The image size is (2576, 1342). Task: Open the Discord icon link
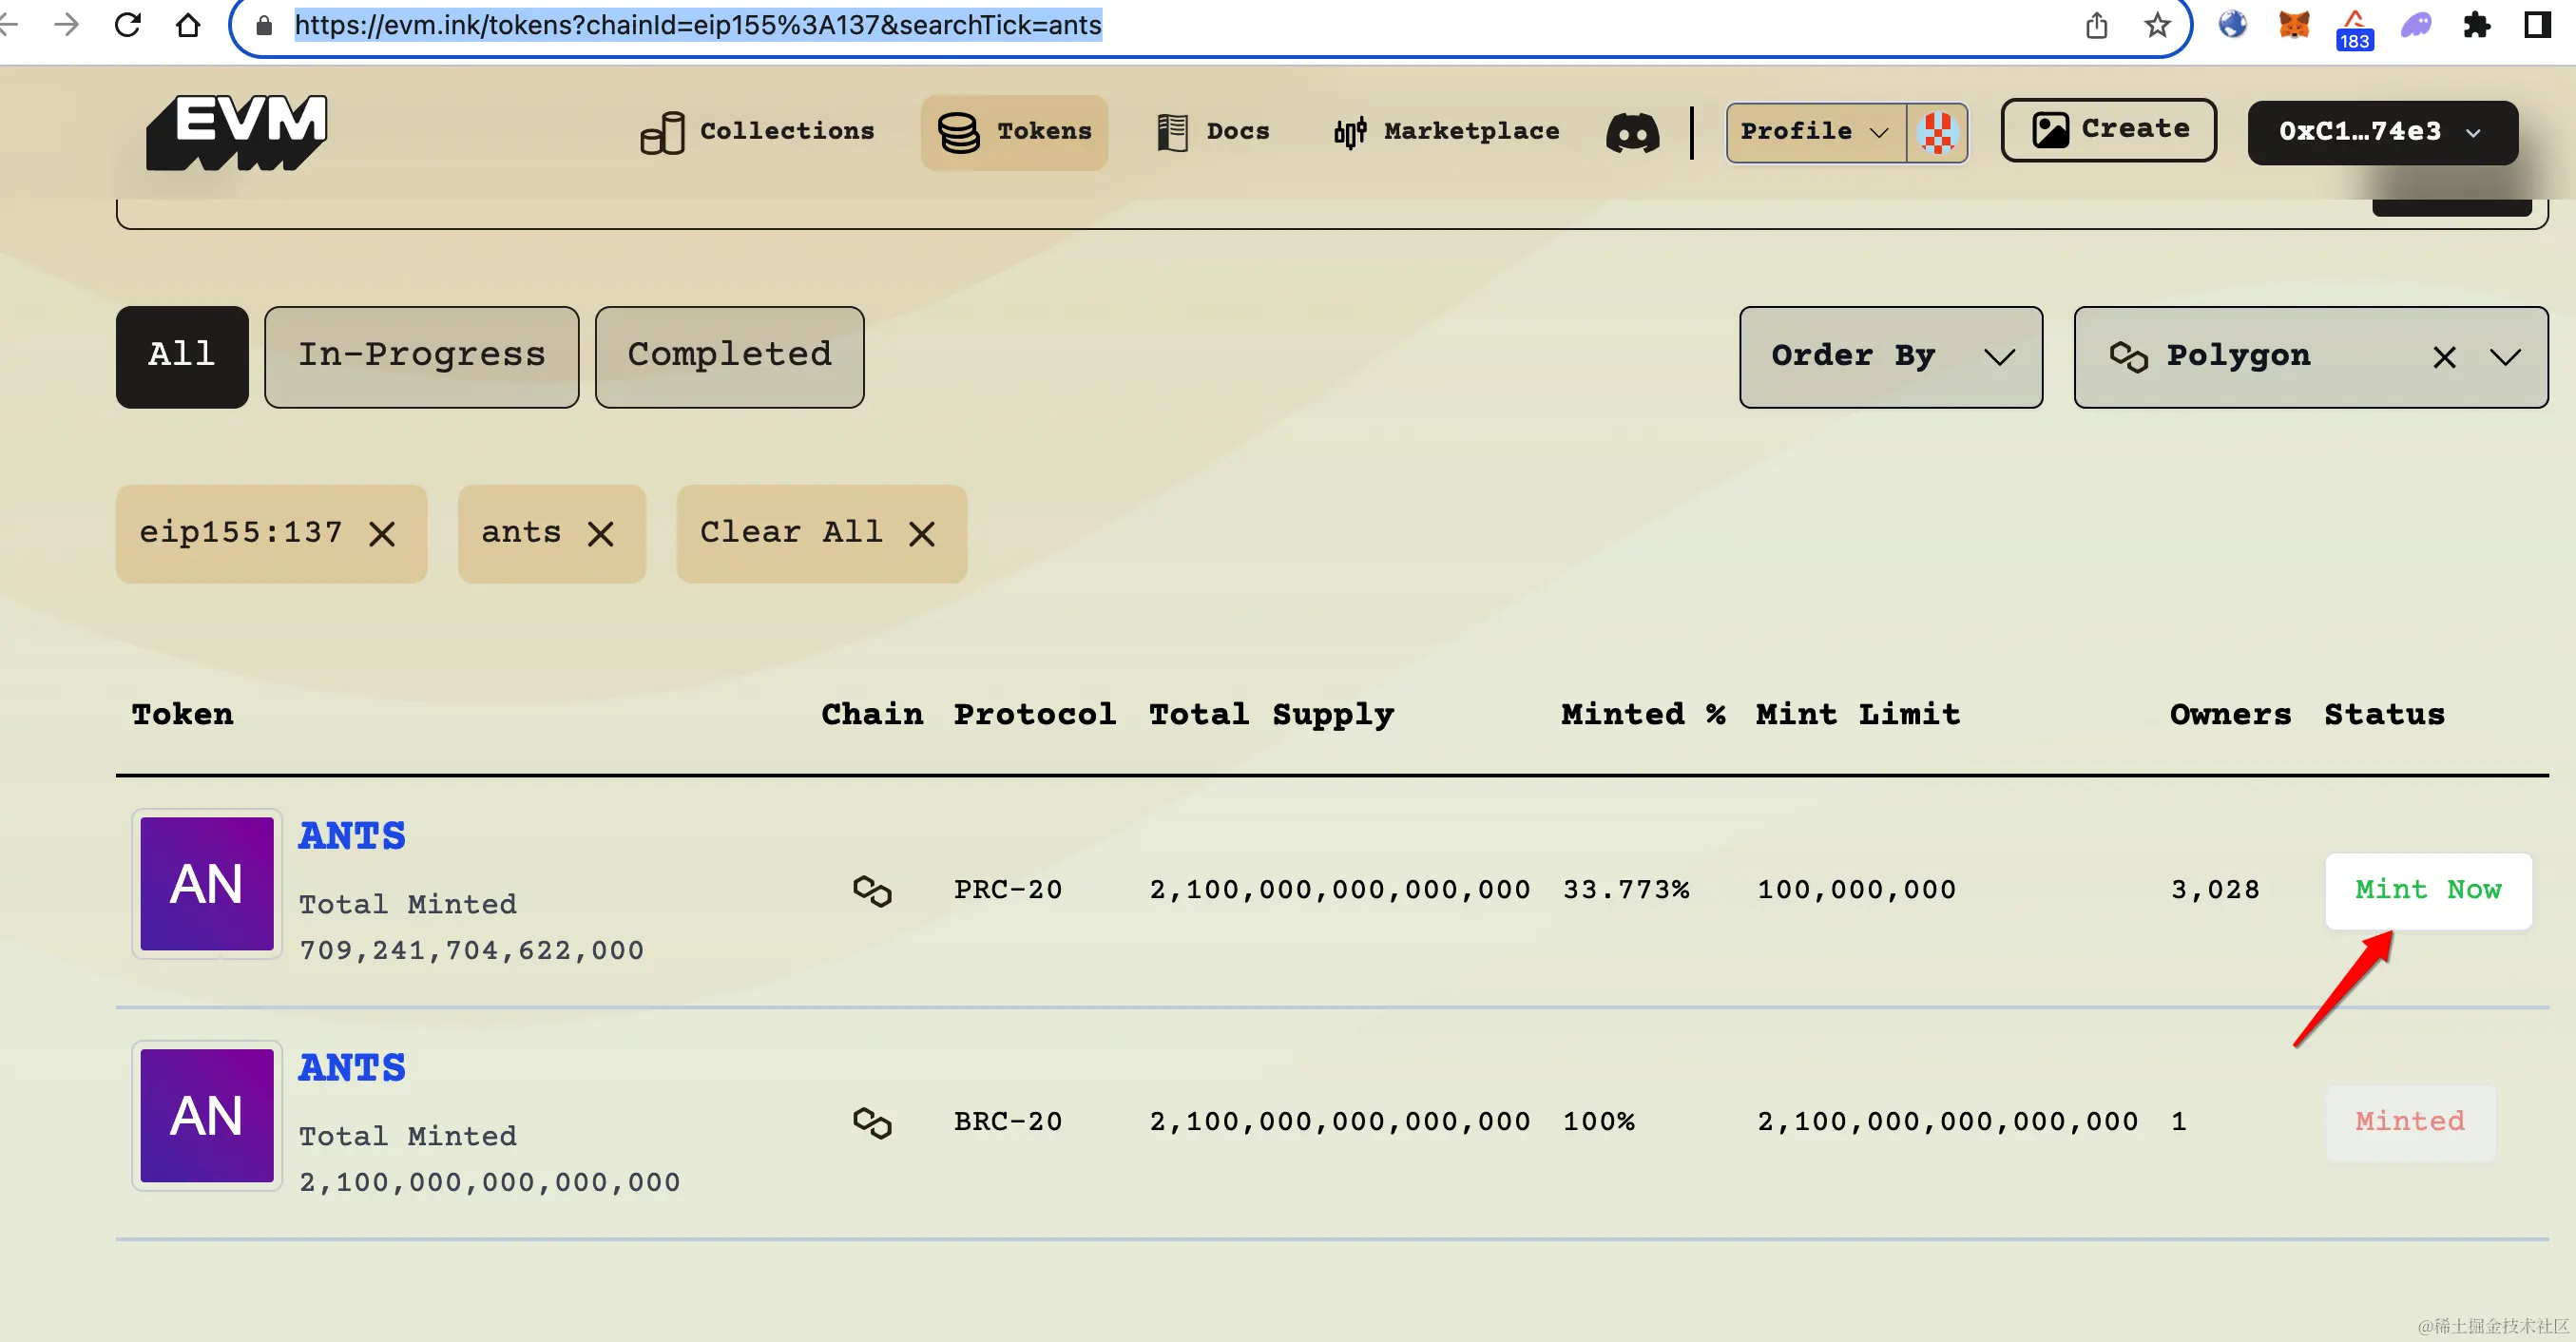1632,133
